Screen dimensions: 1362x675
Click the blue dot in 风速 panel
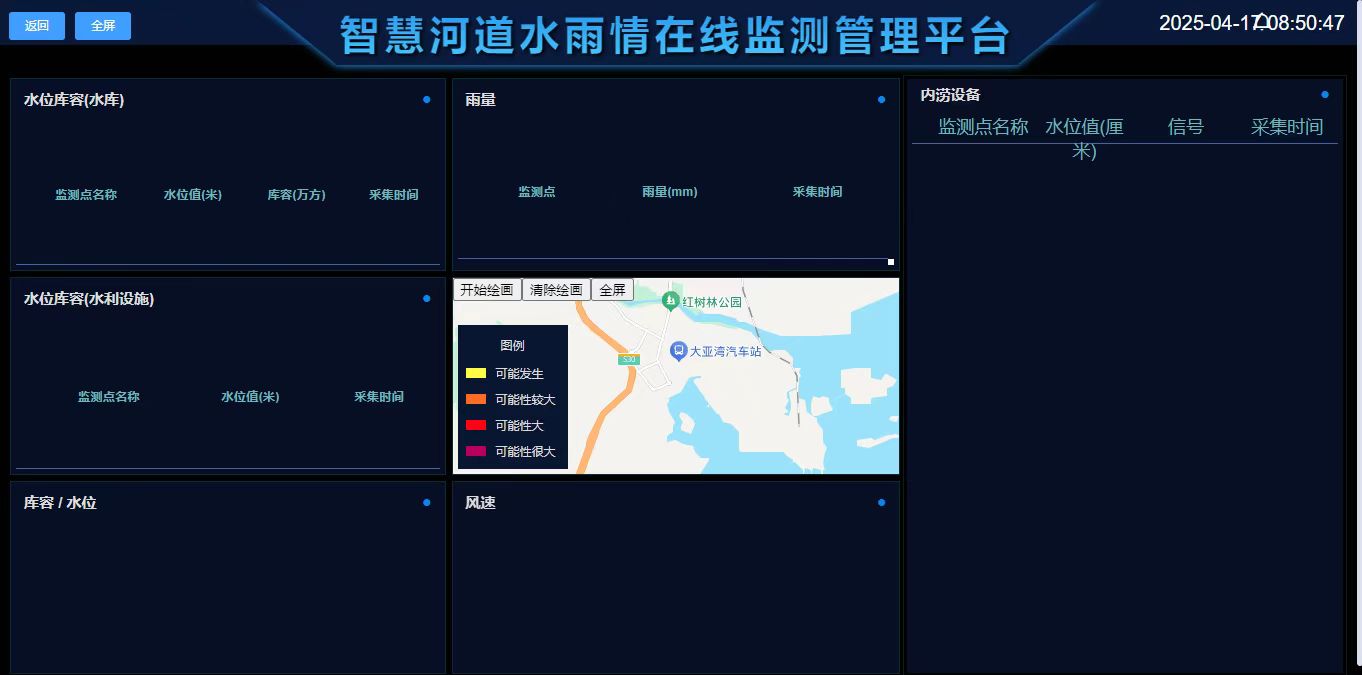click(x=881, y=502)
